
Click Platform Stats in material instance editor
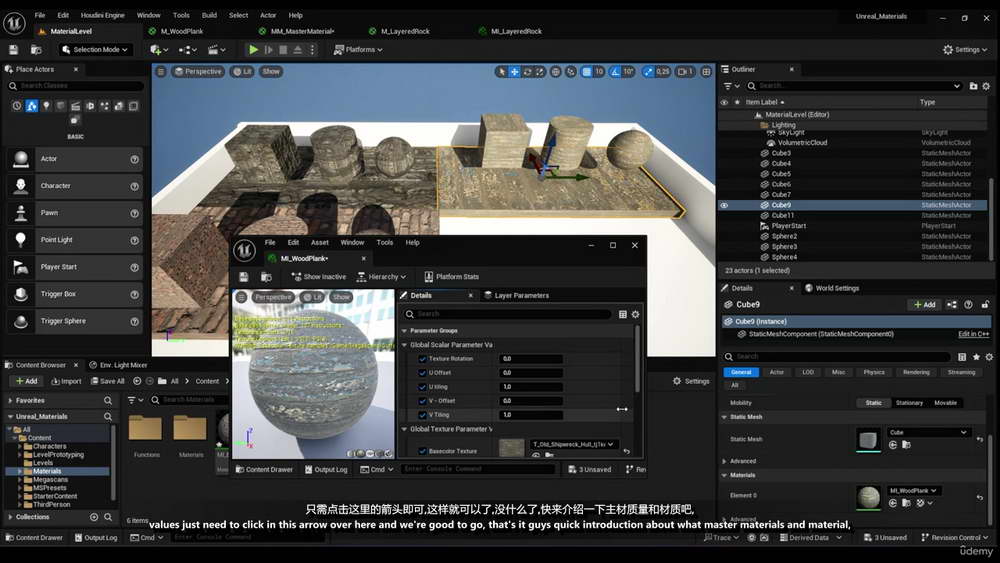452,277
